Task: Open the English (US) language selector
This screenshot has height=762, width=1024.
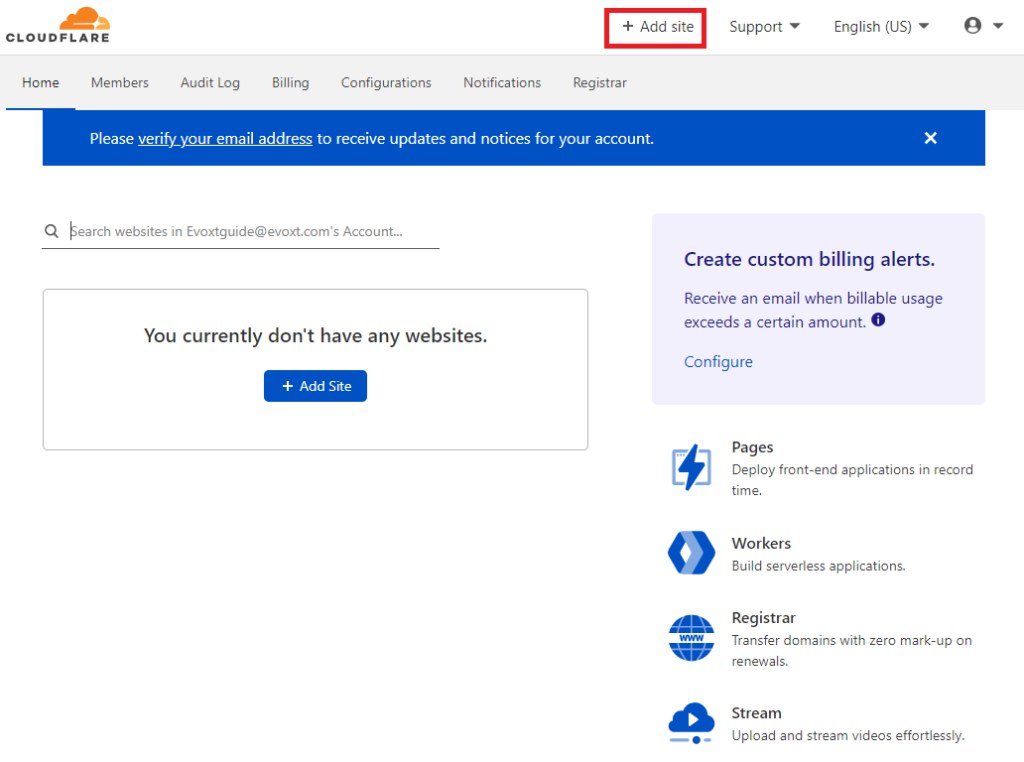Action: click(881, 27)
